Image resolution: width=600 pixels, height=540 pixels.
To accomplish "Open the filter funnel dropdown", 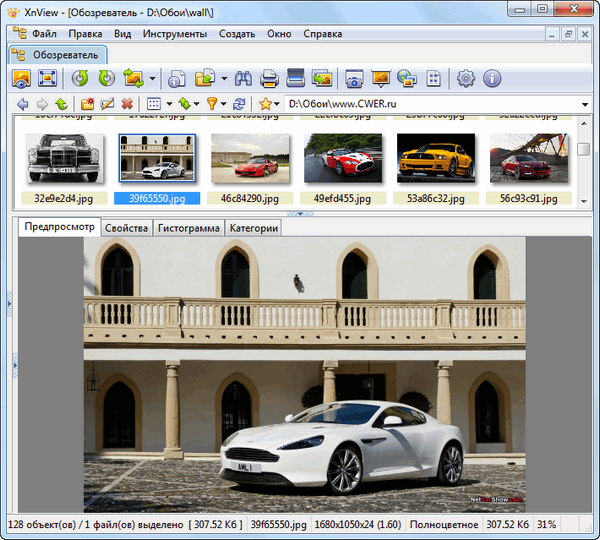I will [x=215, y=104].
